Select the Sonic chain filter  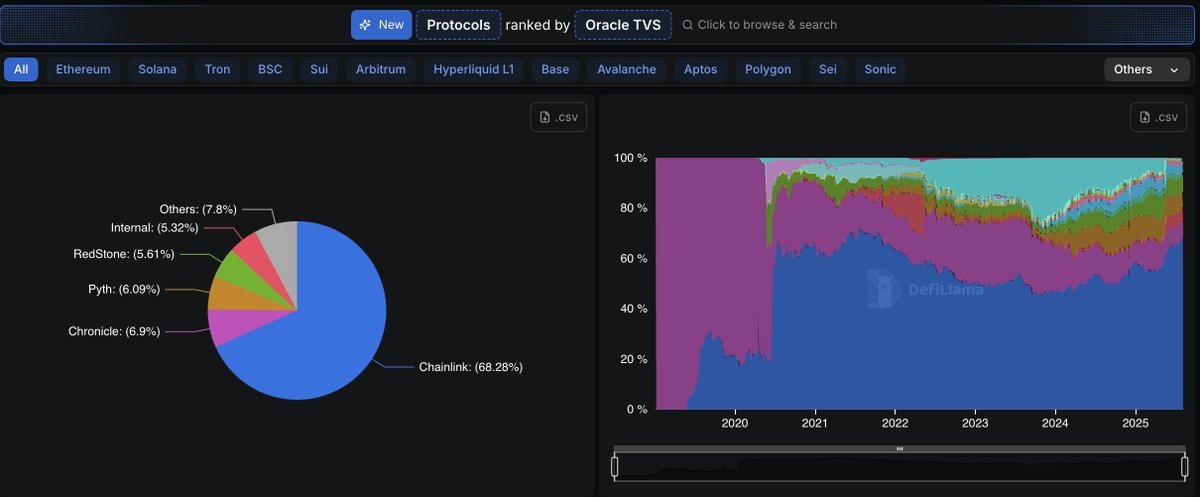pyautogui.click(x=880, y=69)
